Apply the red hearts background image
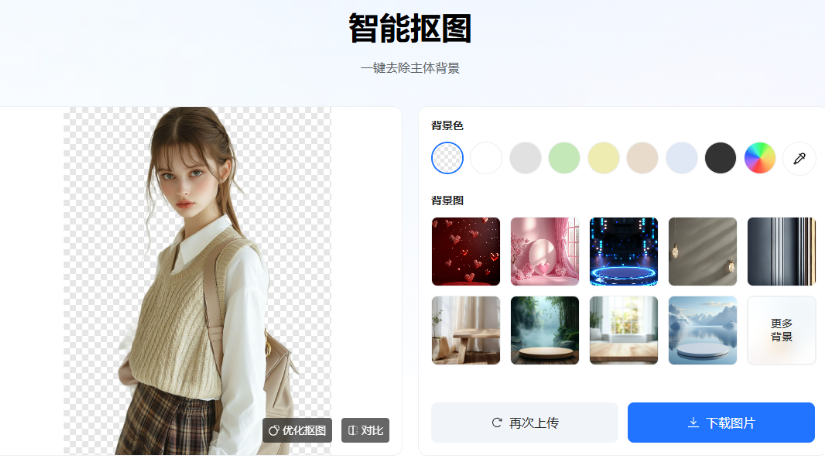The height and width of the screenshot is (460, 825). [466, 252]
